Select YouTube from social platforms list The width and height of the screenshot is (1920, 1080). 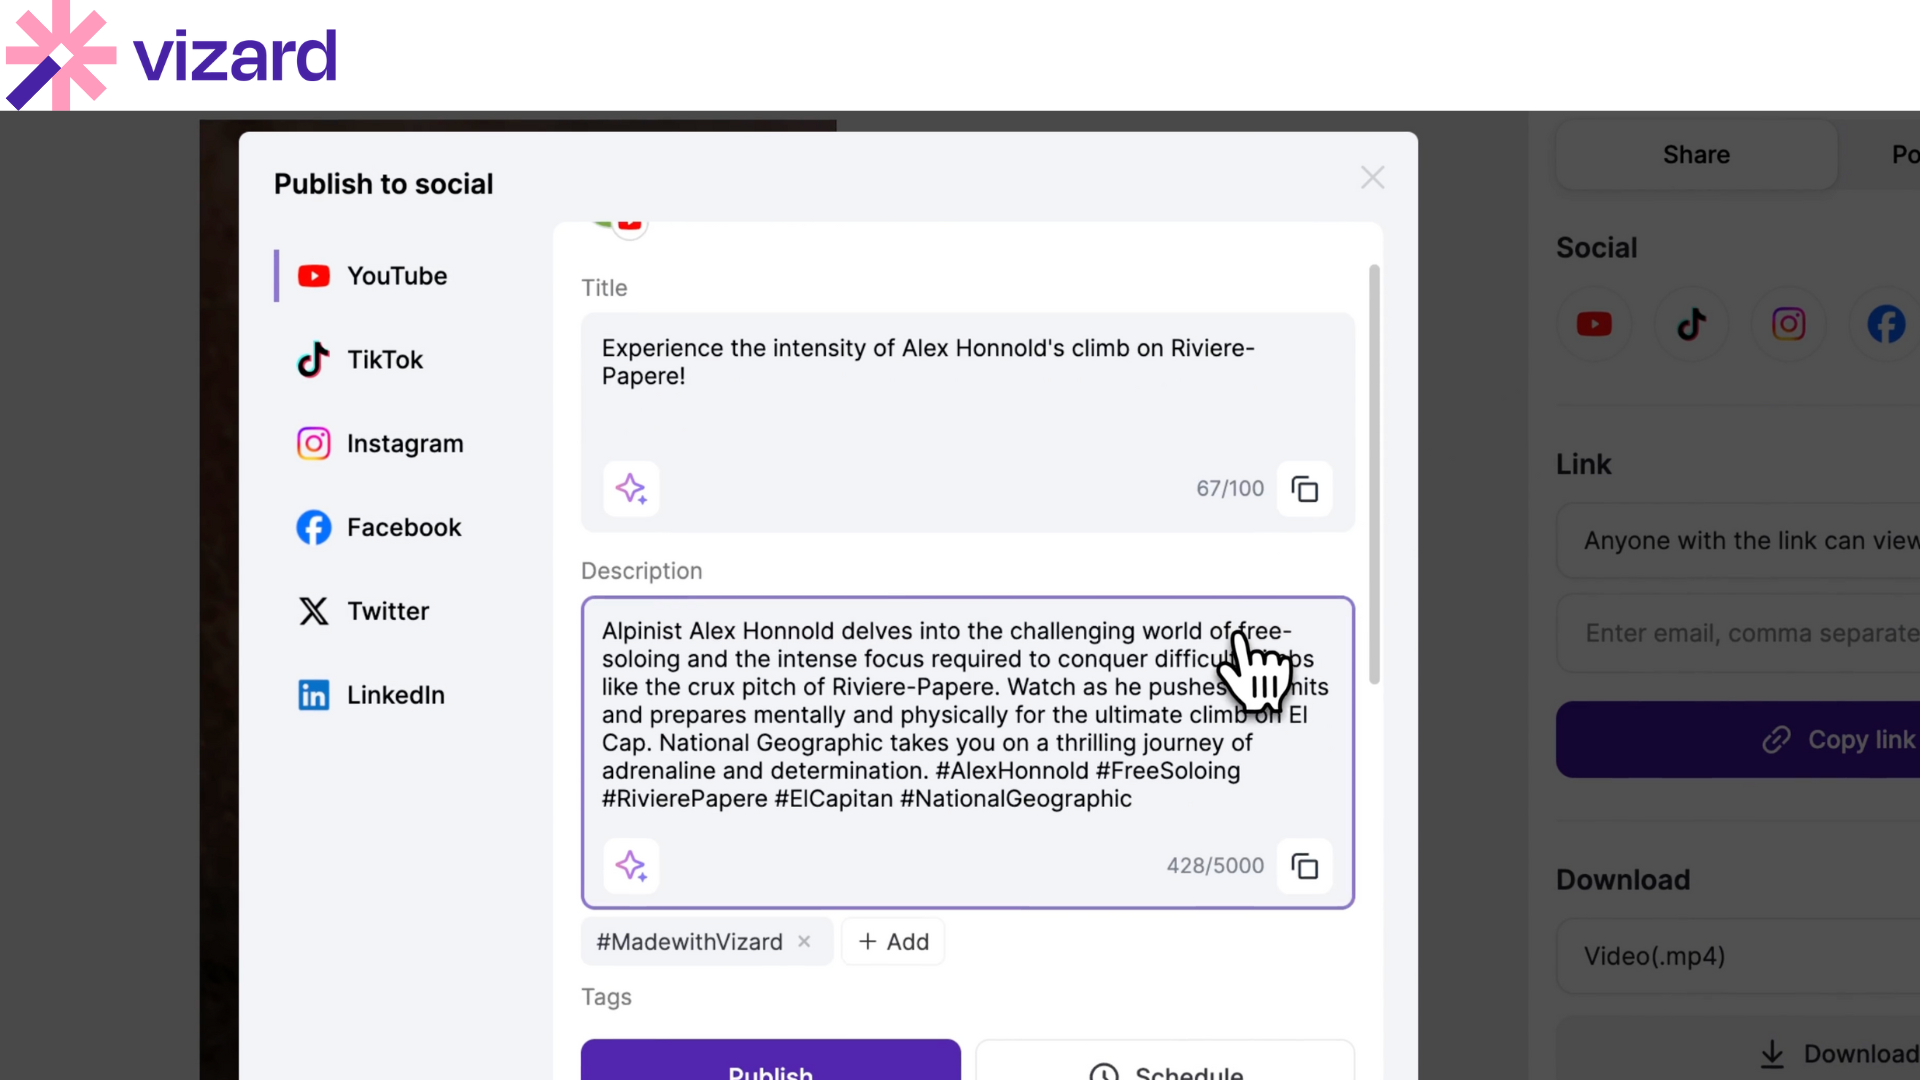397,276
